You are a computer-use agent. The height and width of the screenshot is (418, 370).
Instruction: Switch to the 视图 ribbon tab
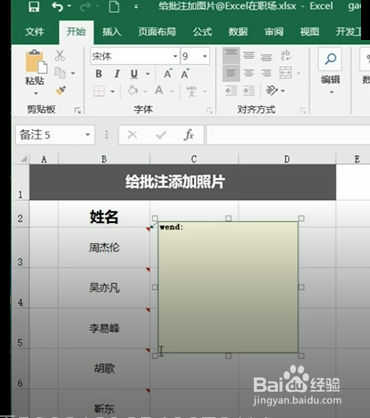click(310, 32)
